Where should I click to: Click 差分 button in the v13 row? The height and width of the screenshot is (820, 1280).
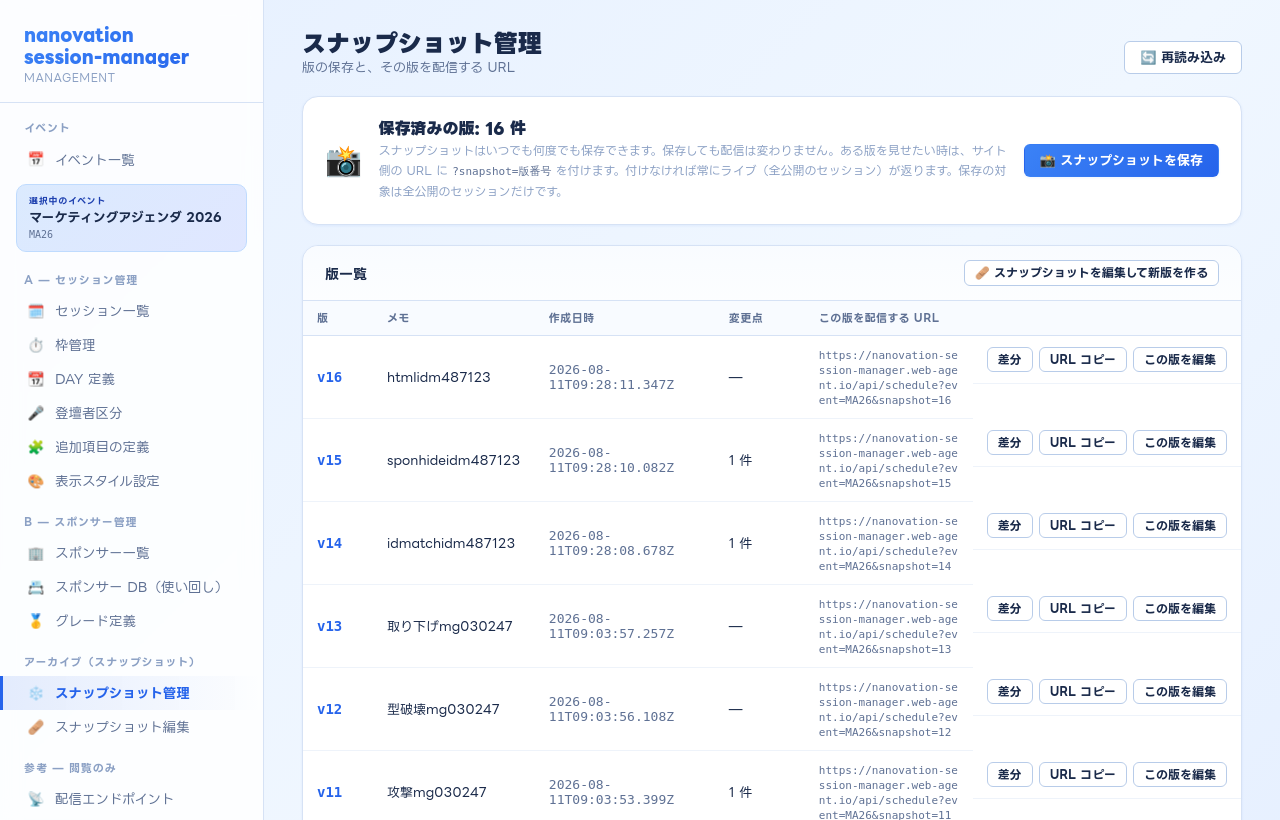pos(1010,609)
